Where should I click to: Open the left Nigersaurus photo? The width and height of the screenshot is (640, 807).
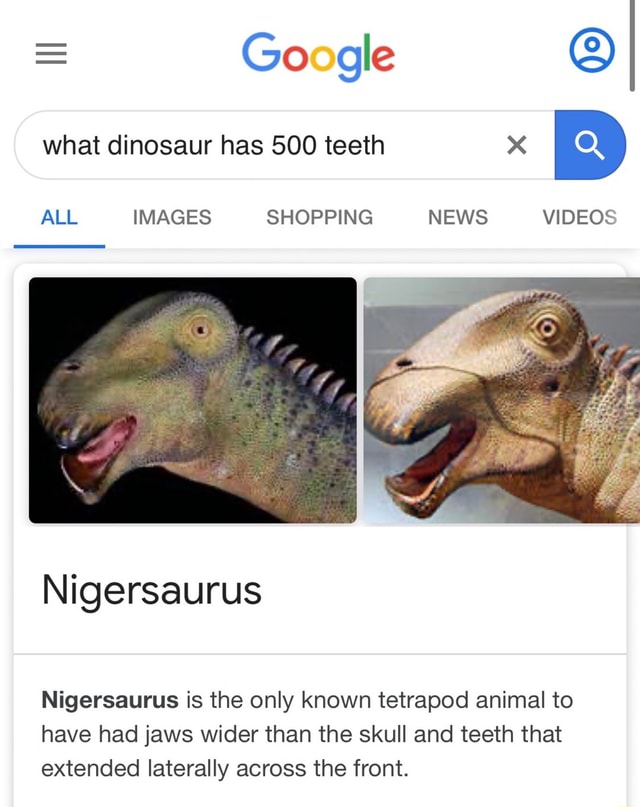pos(191,400)
